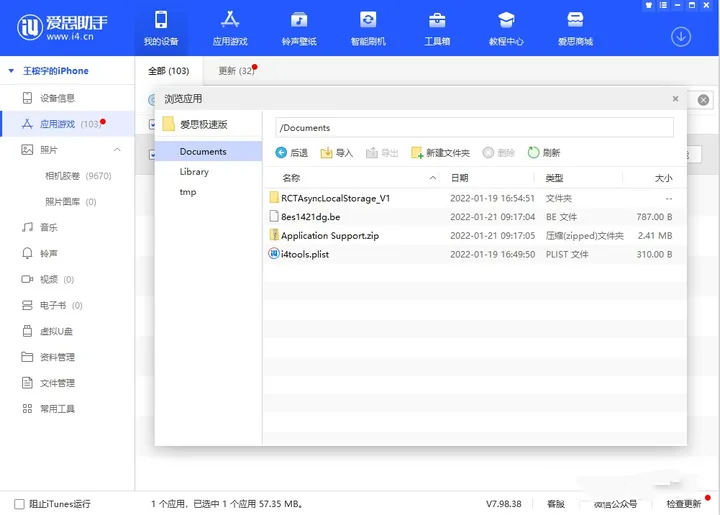Collapse the 王梭宇的iPhone device tree
Screen dimensions: 720x515
click(x=11, y=71)
